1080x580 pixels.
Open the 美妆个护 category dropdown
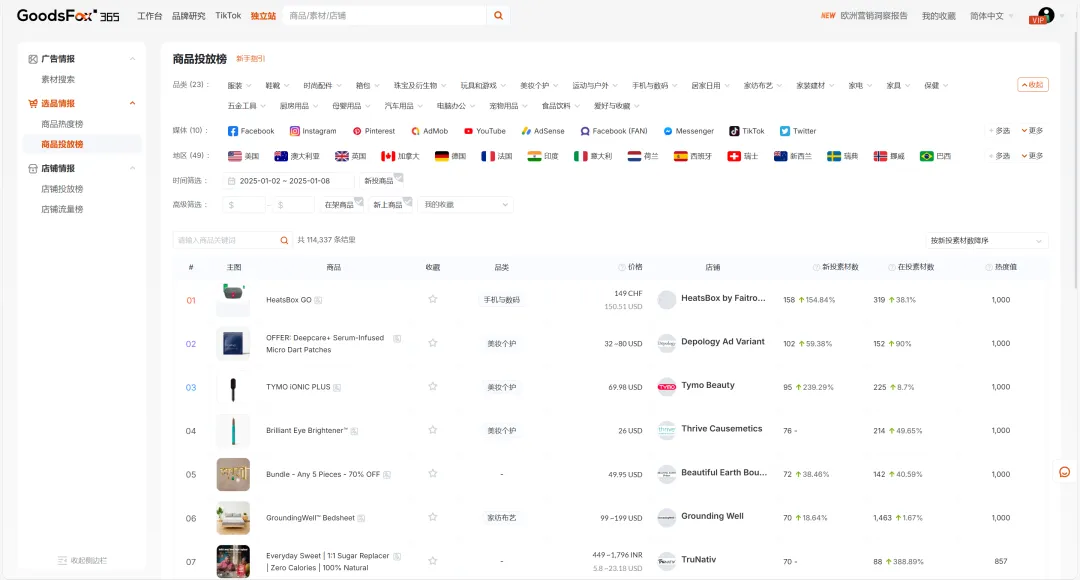(x=539, y=85)
